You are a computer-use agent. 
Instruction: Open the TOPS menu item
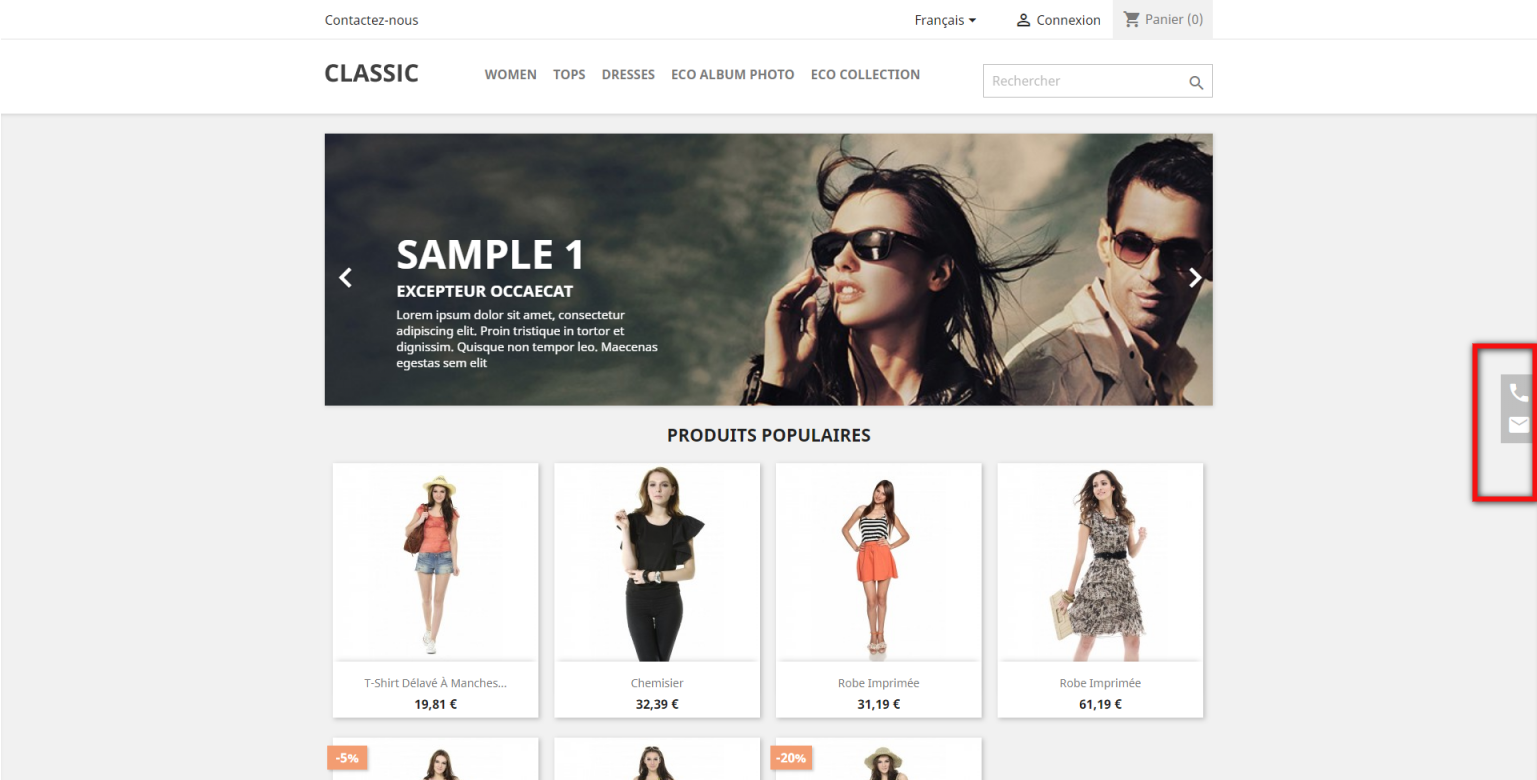click(x=569, y=75)
